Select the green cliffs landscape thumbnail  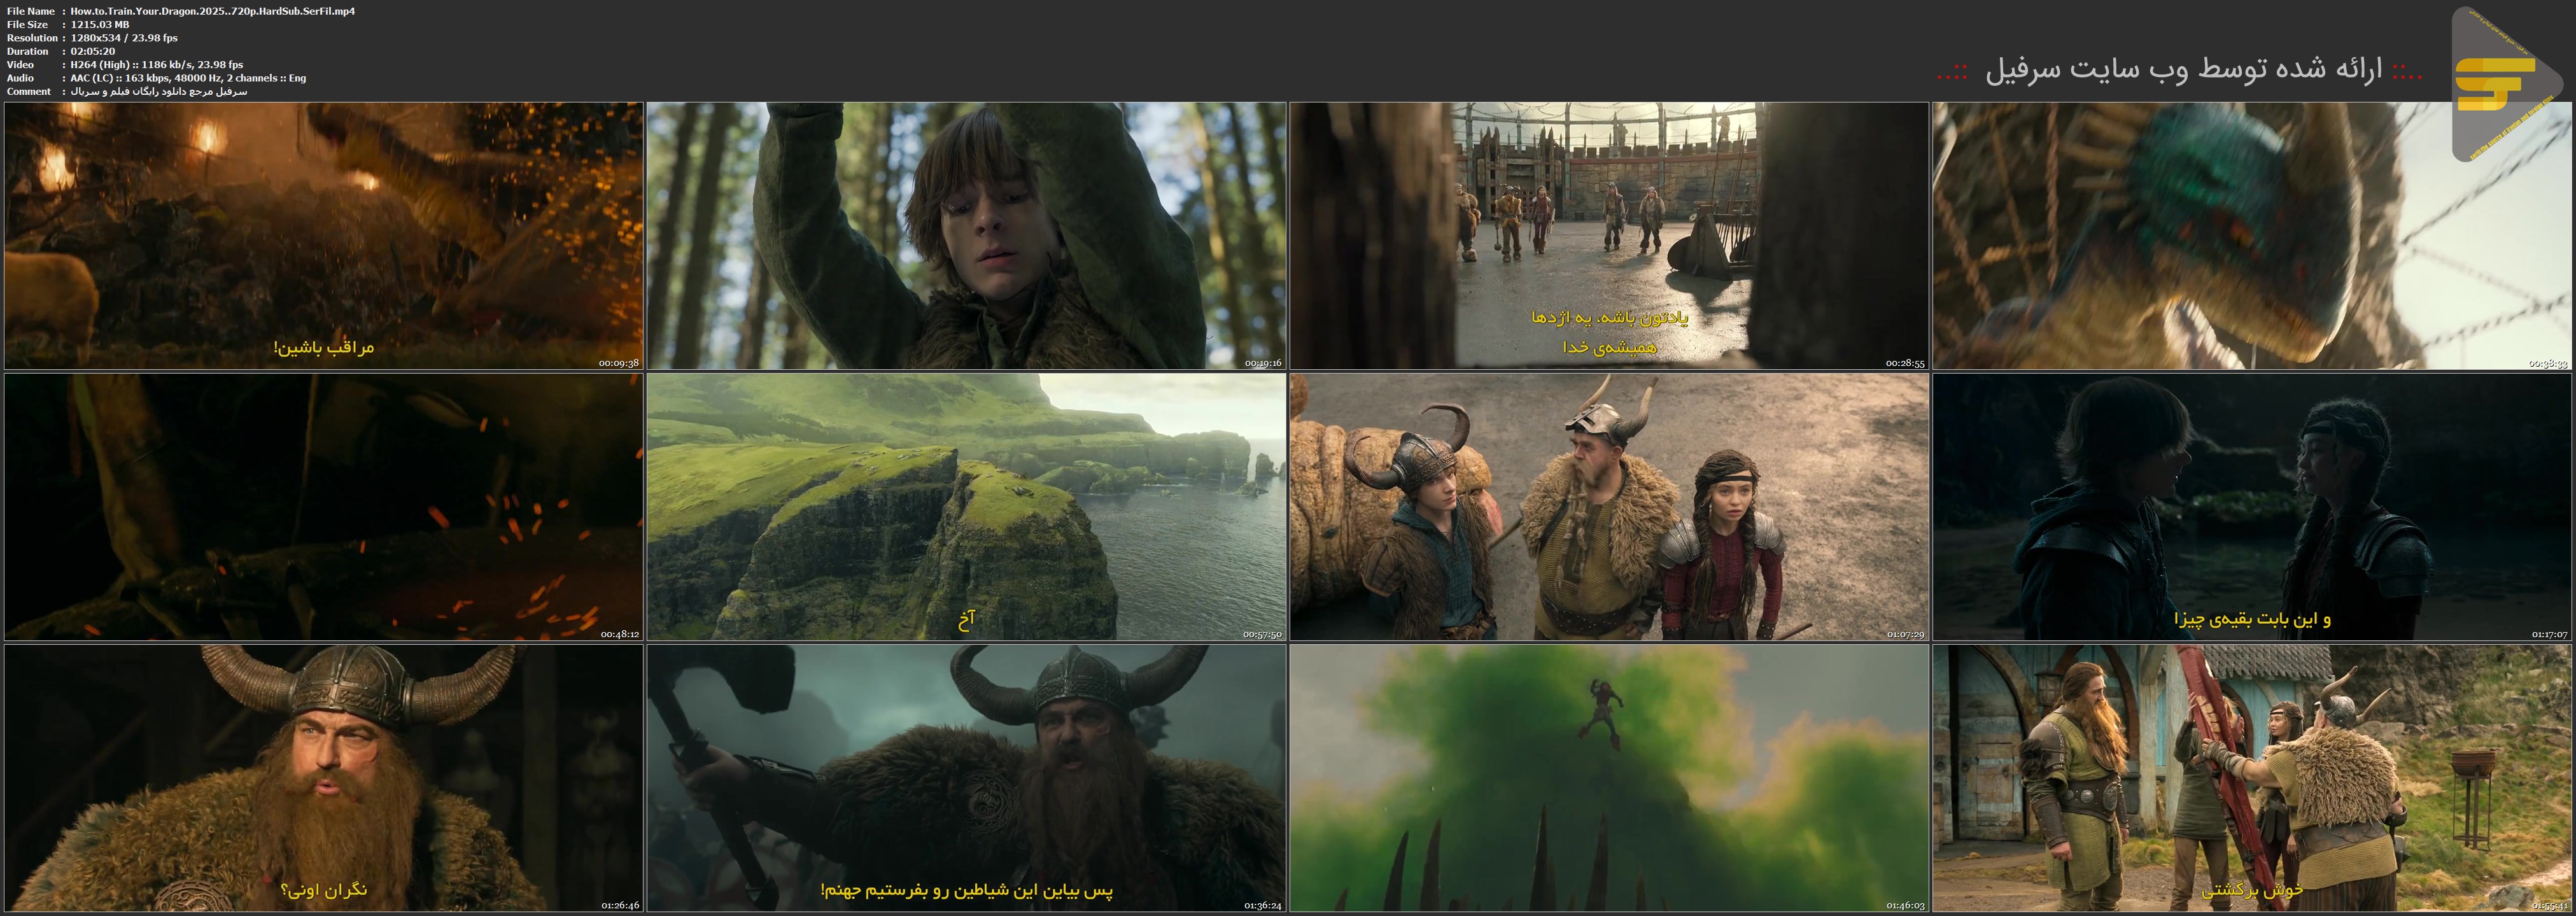(966, 507)
